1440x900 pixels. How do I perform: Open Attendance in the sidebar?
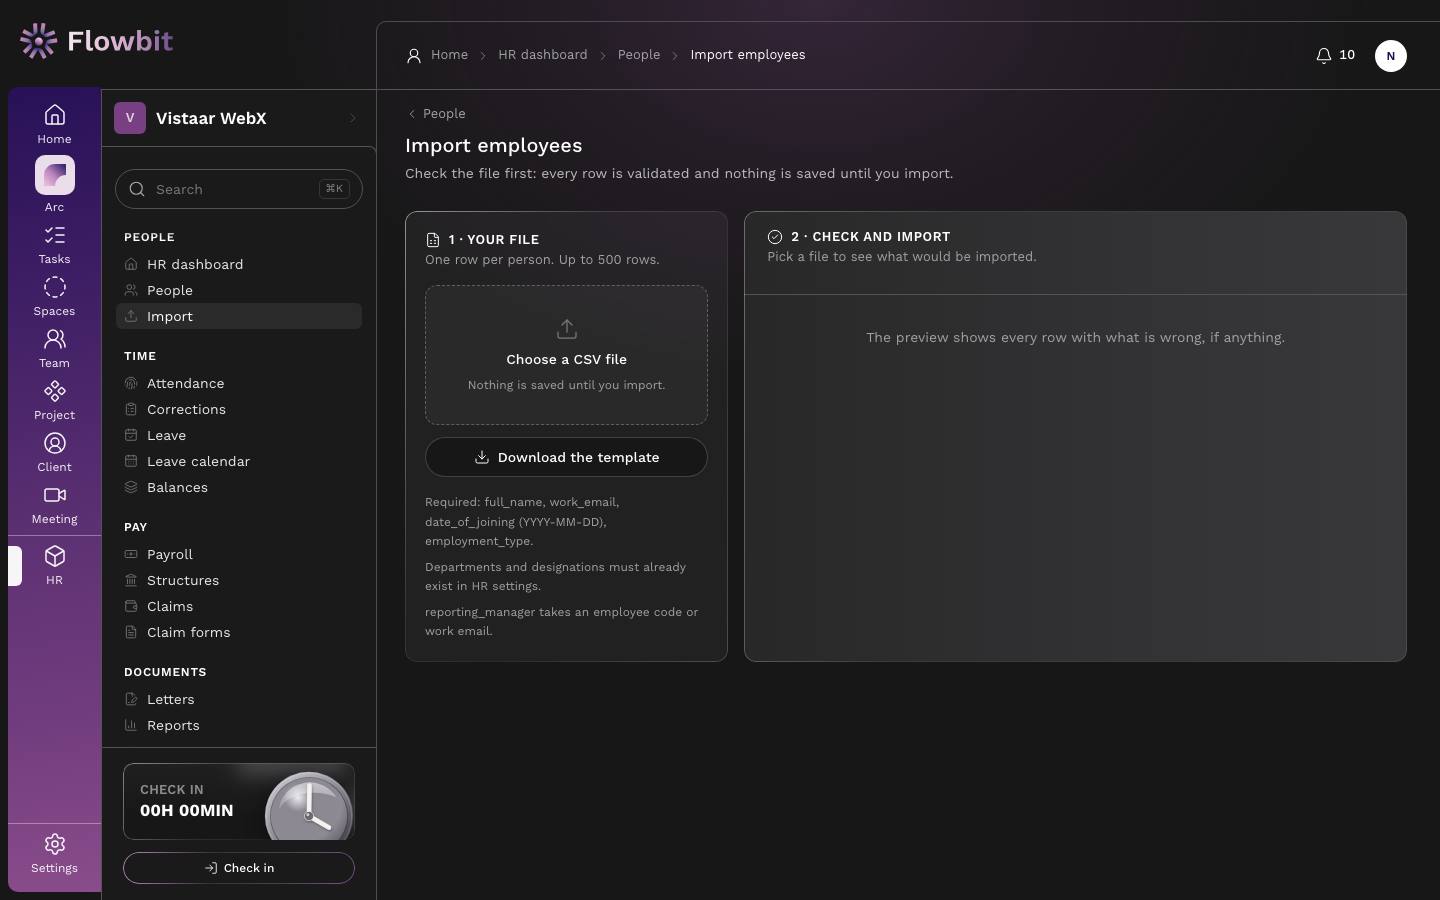point(239,383)
